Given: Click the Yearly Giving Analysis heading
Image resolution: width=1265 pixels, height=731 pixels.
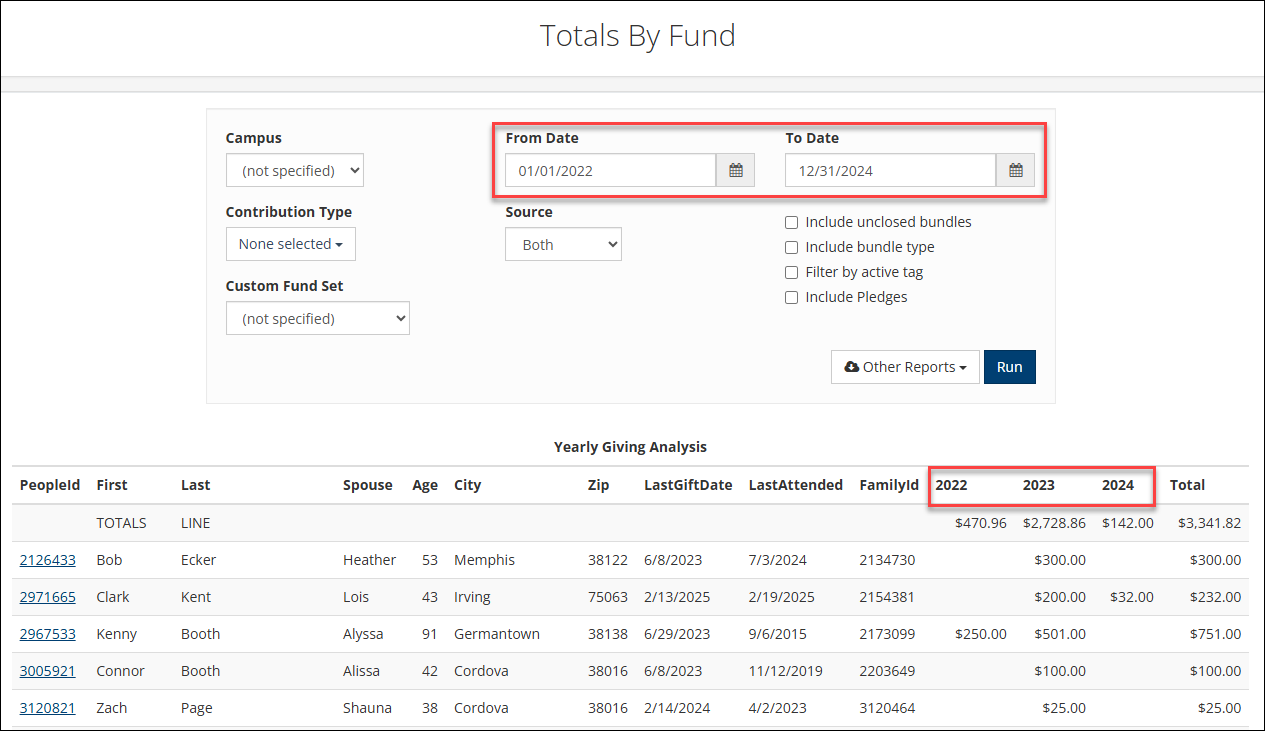Looking at the screenshot, I should pos(630,447).
